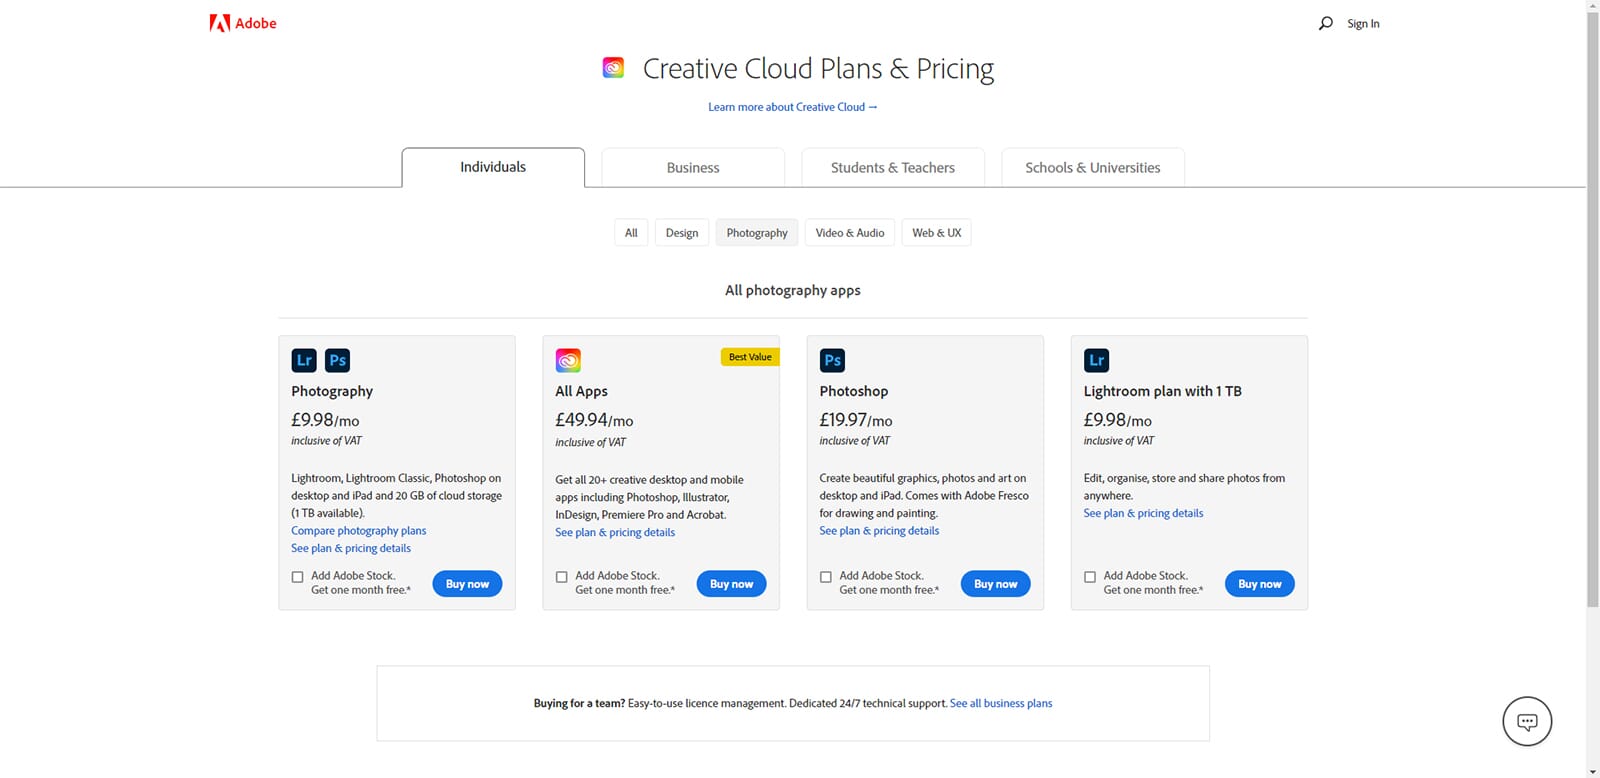Click the page vertical scrollbar thumb
Screen dimensions: 1600x778
1593,310
